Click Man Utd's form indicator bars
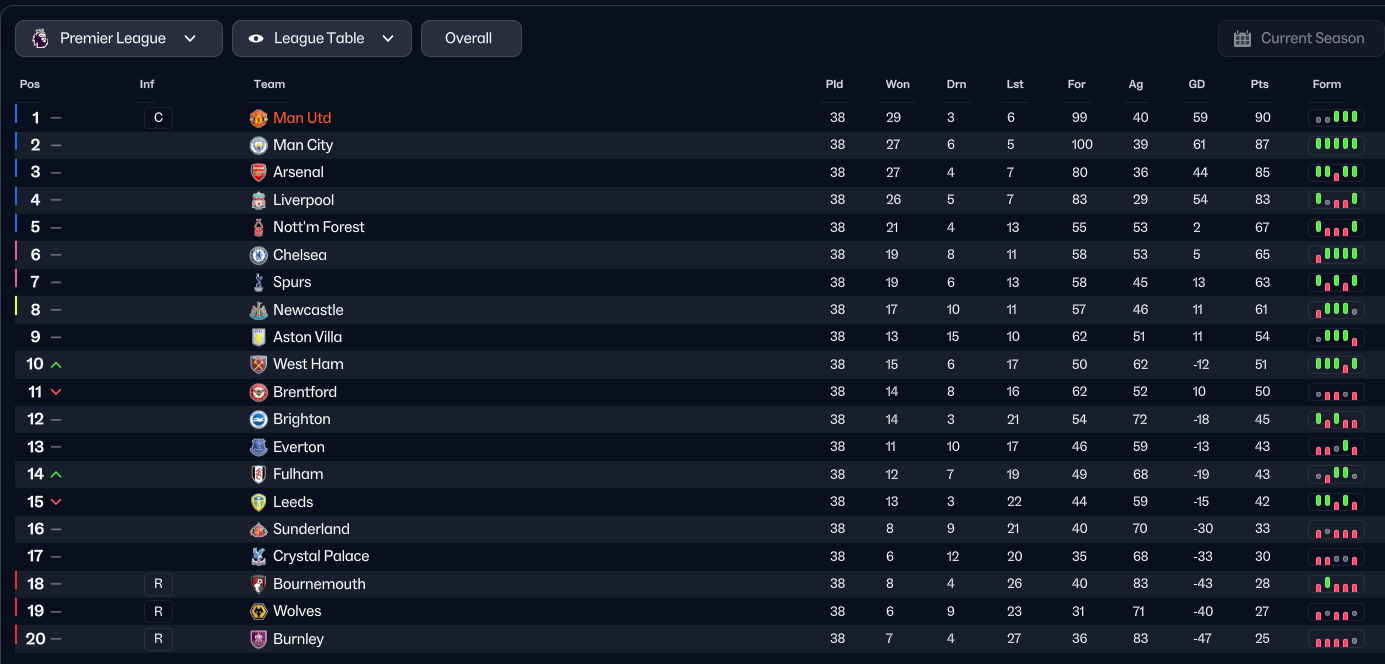Image resolution: width=1385 pixels, height=664 pixels. (1336, 118)
